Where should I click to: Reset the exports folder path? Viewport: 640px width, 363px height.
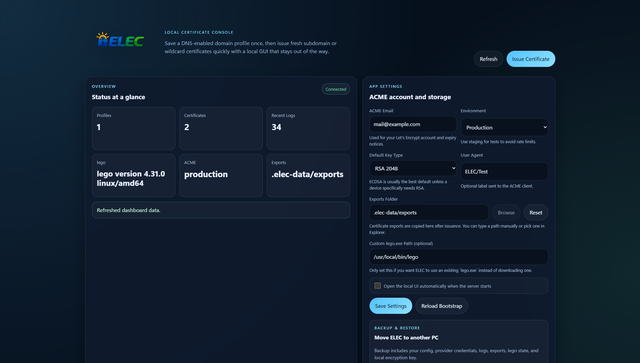click(536, 212)
